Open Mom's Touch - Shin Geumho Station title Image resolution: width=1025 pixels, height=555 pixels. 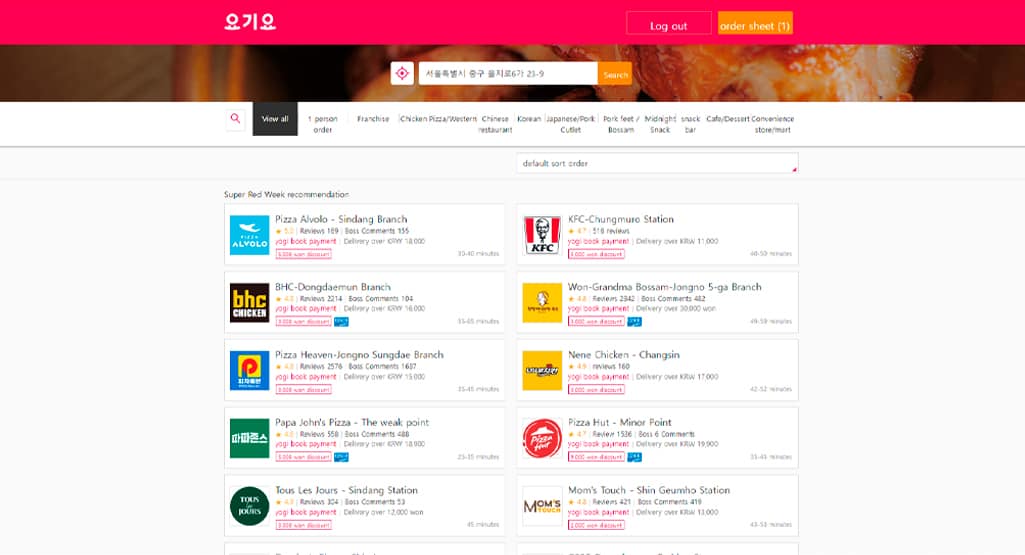pos(649,490)
